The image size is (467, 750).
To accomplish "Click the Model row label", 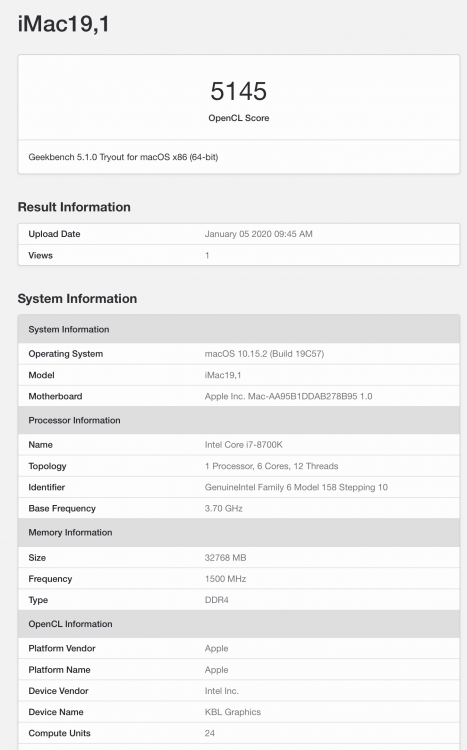I will [x=41, y=375].
